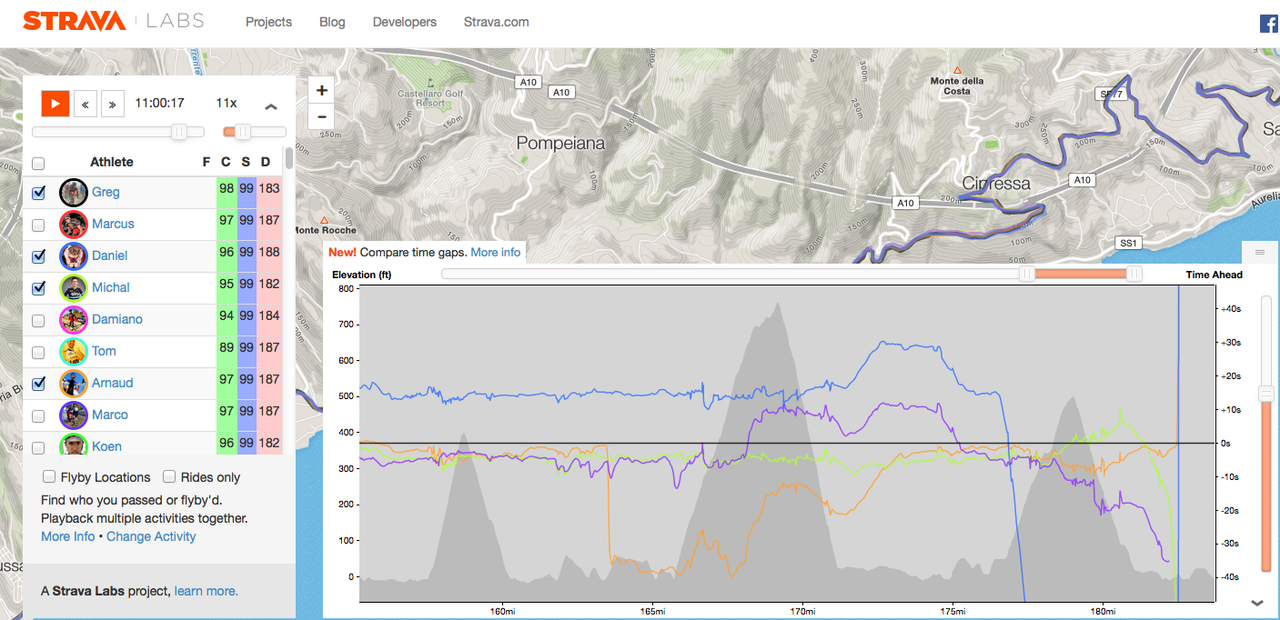
Task: Sort by the D column header
Action: coord(266,162)
